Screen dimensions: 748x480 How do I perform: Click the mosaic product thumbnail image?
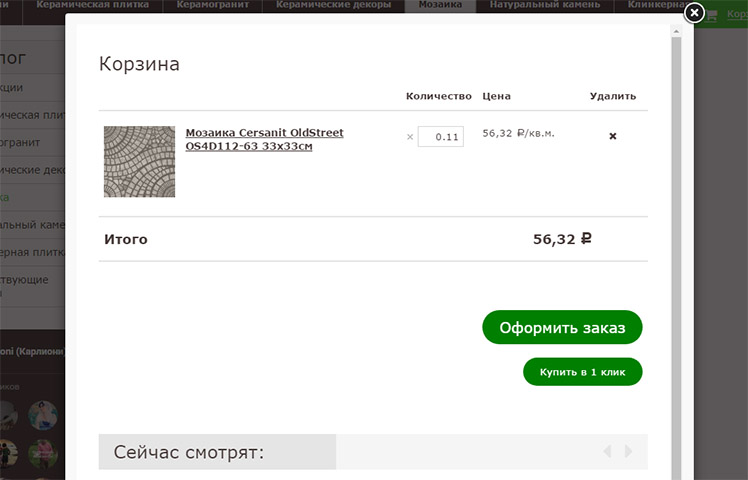tap(139, 161)
